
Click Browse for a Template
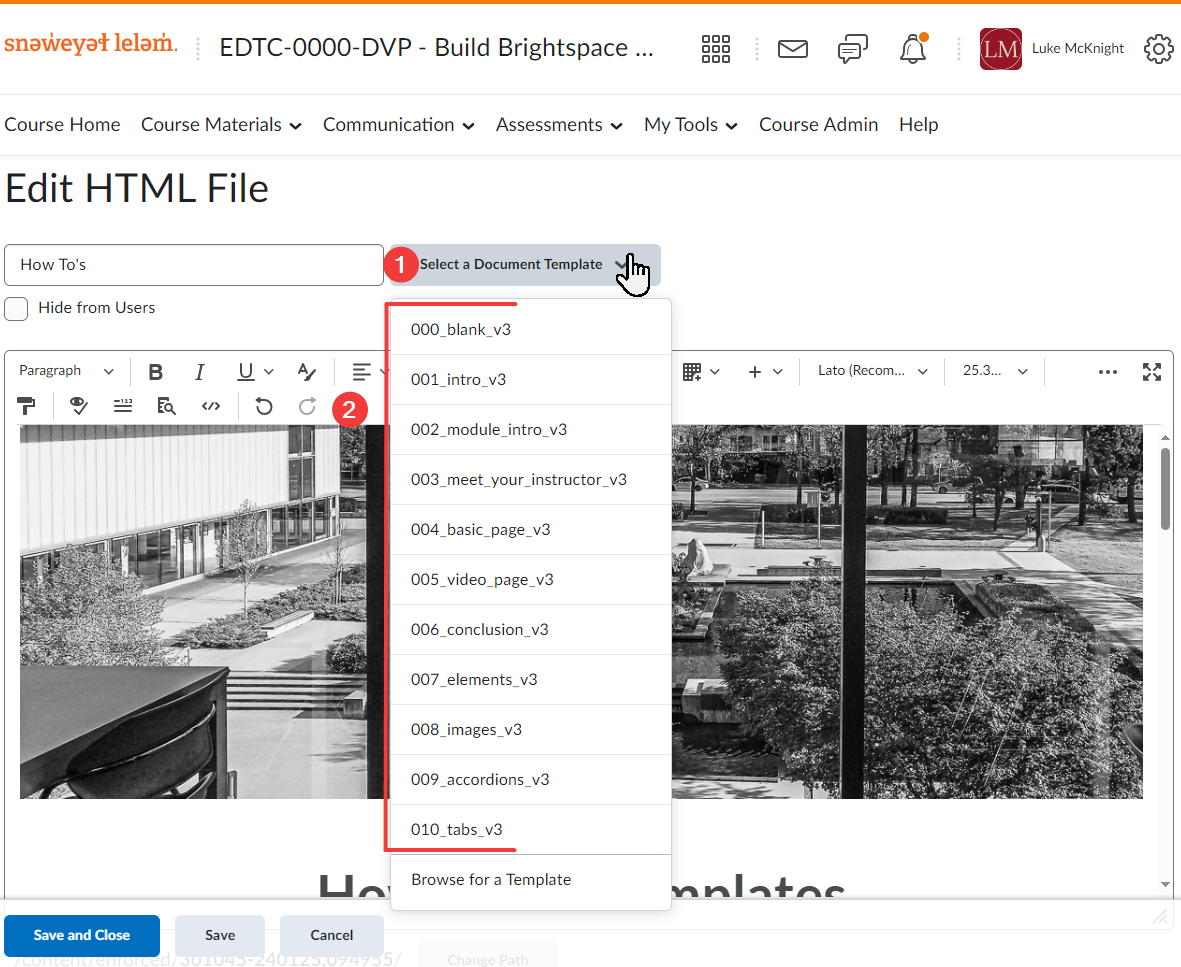point(531,880)
